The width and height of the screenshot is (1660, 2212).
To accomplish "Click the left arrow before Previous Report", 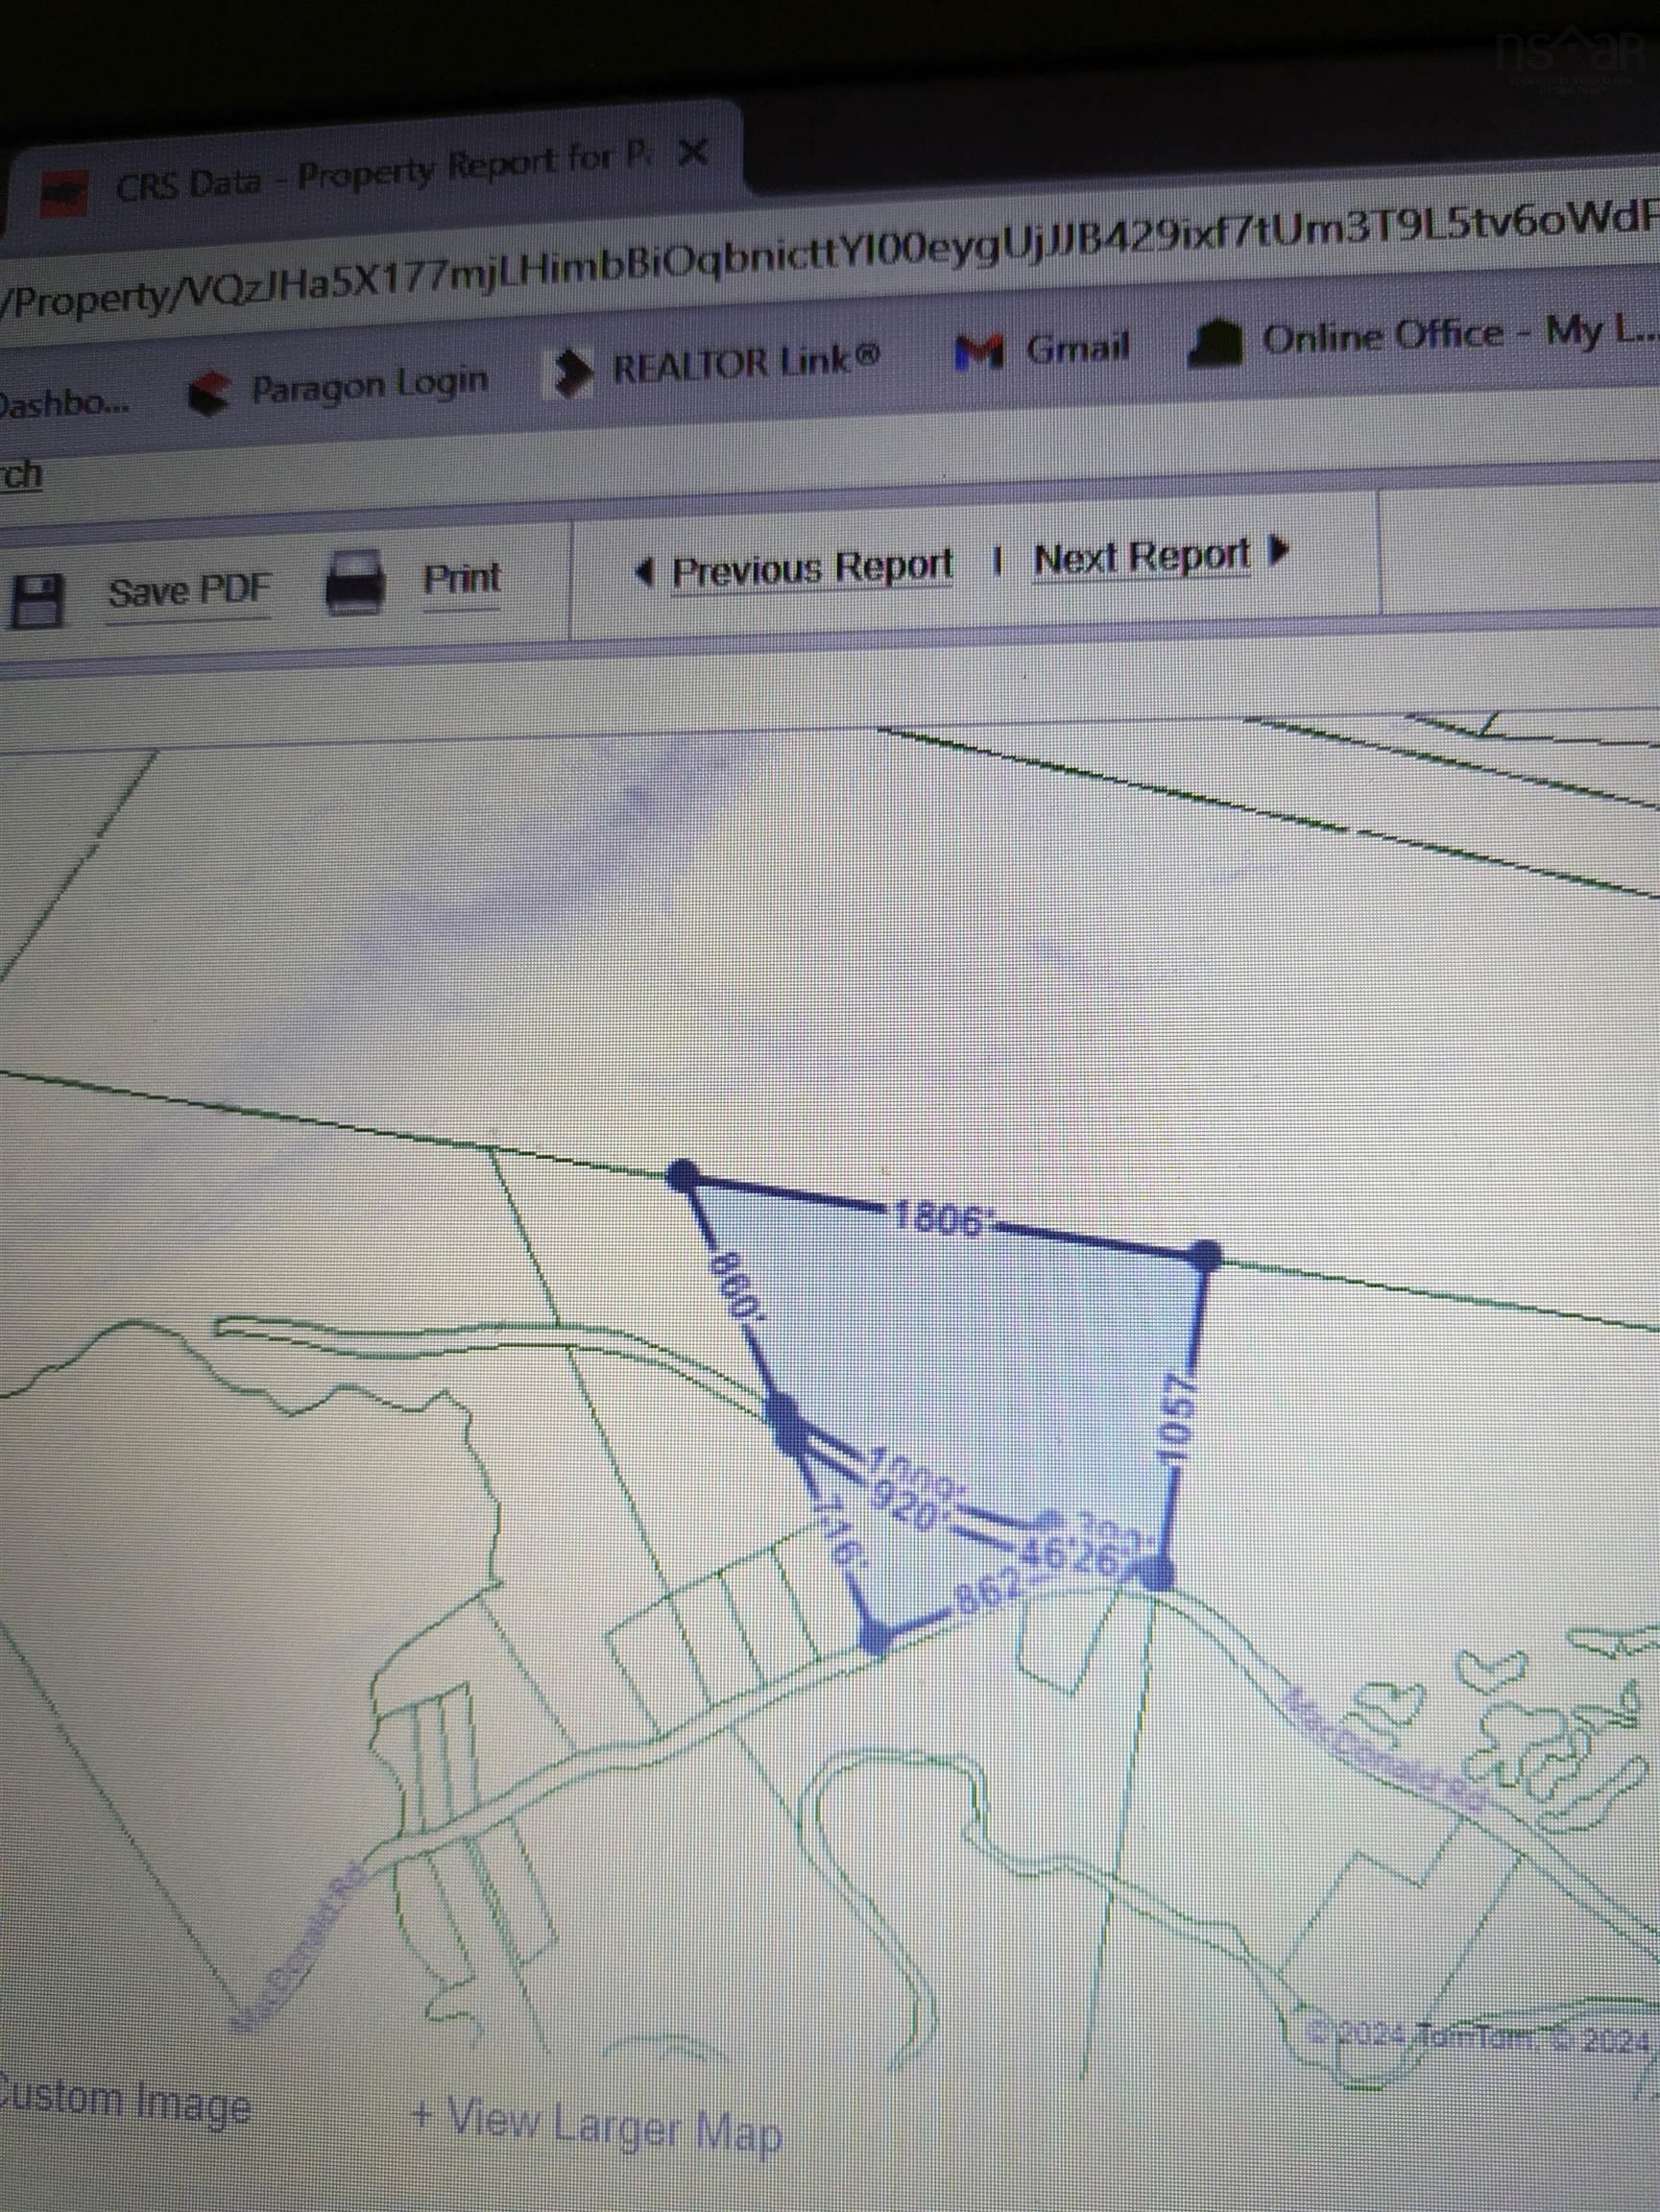I will pyautogui.click(x=646, y=573).
